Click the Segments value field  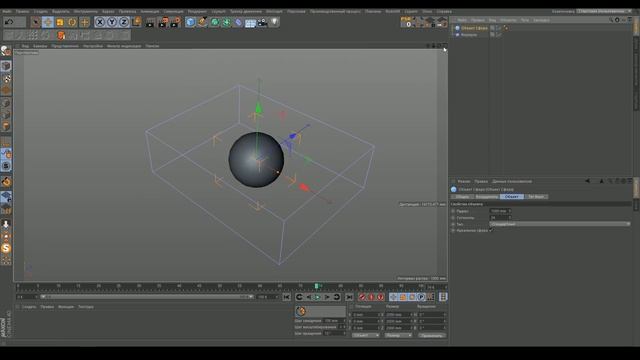500,218
